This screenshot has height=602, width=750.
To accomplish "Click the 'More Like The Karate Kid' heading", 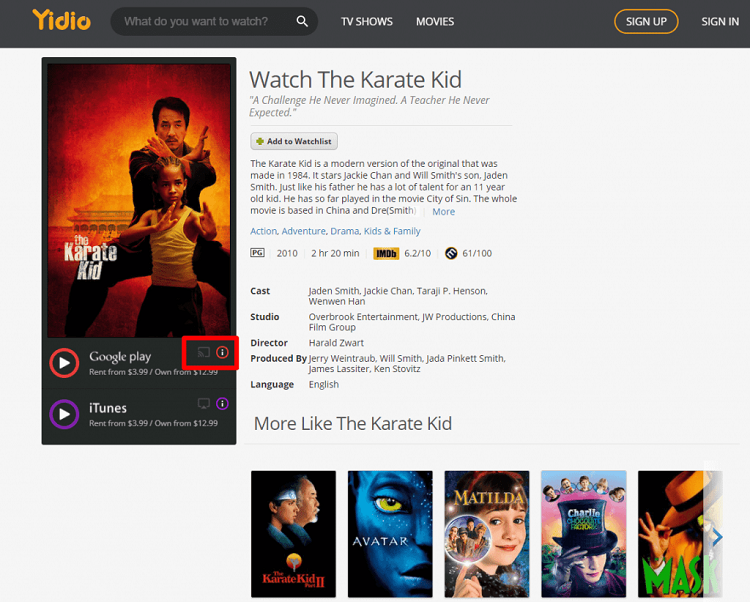I will [x=353, y=424].
